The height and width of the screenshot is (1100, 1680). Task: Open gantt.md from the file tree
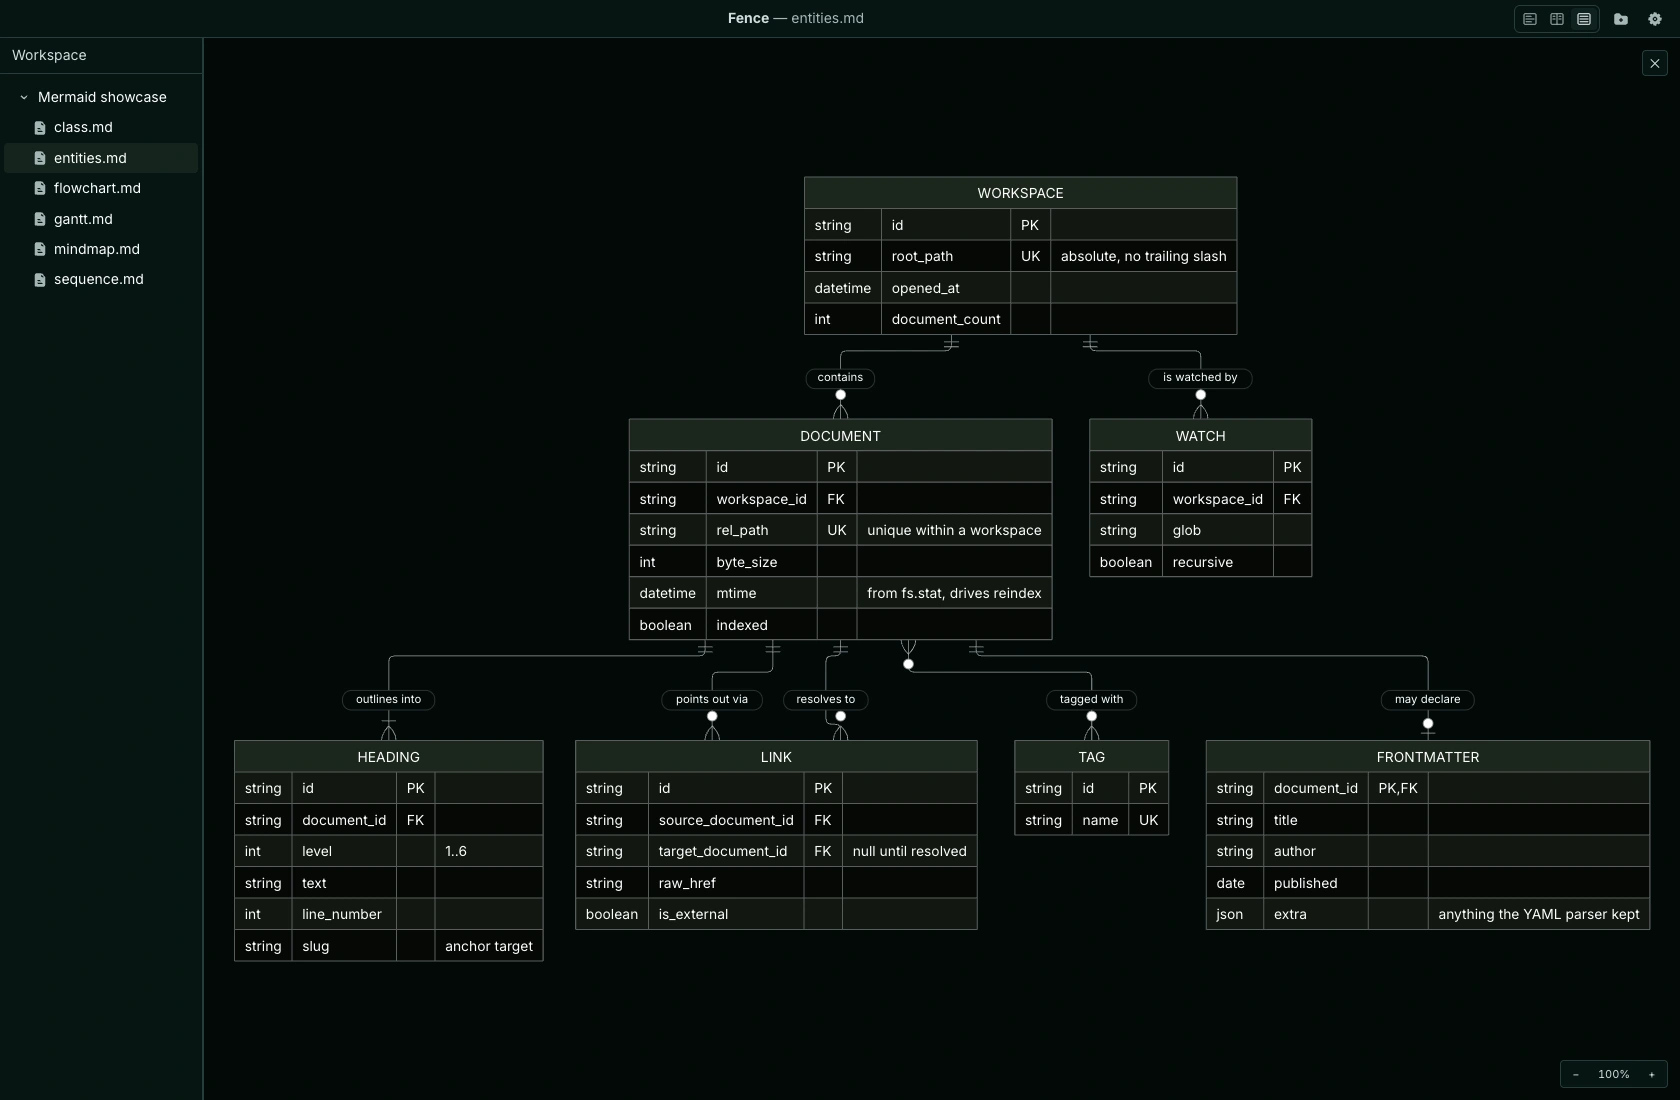pyautogui.click(x=101, y=219)
